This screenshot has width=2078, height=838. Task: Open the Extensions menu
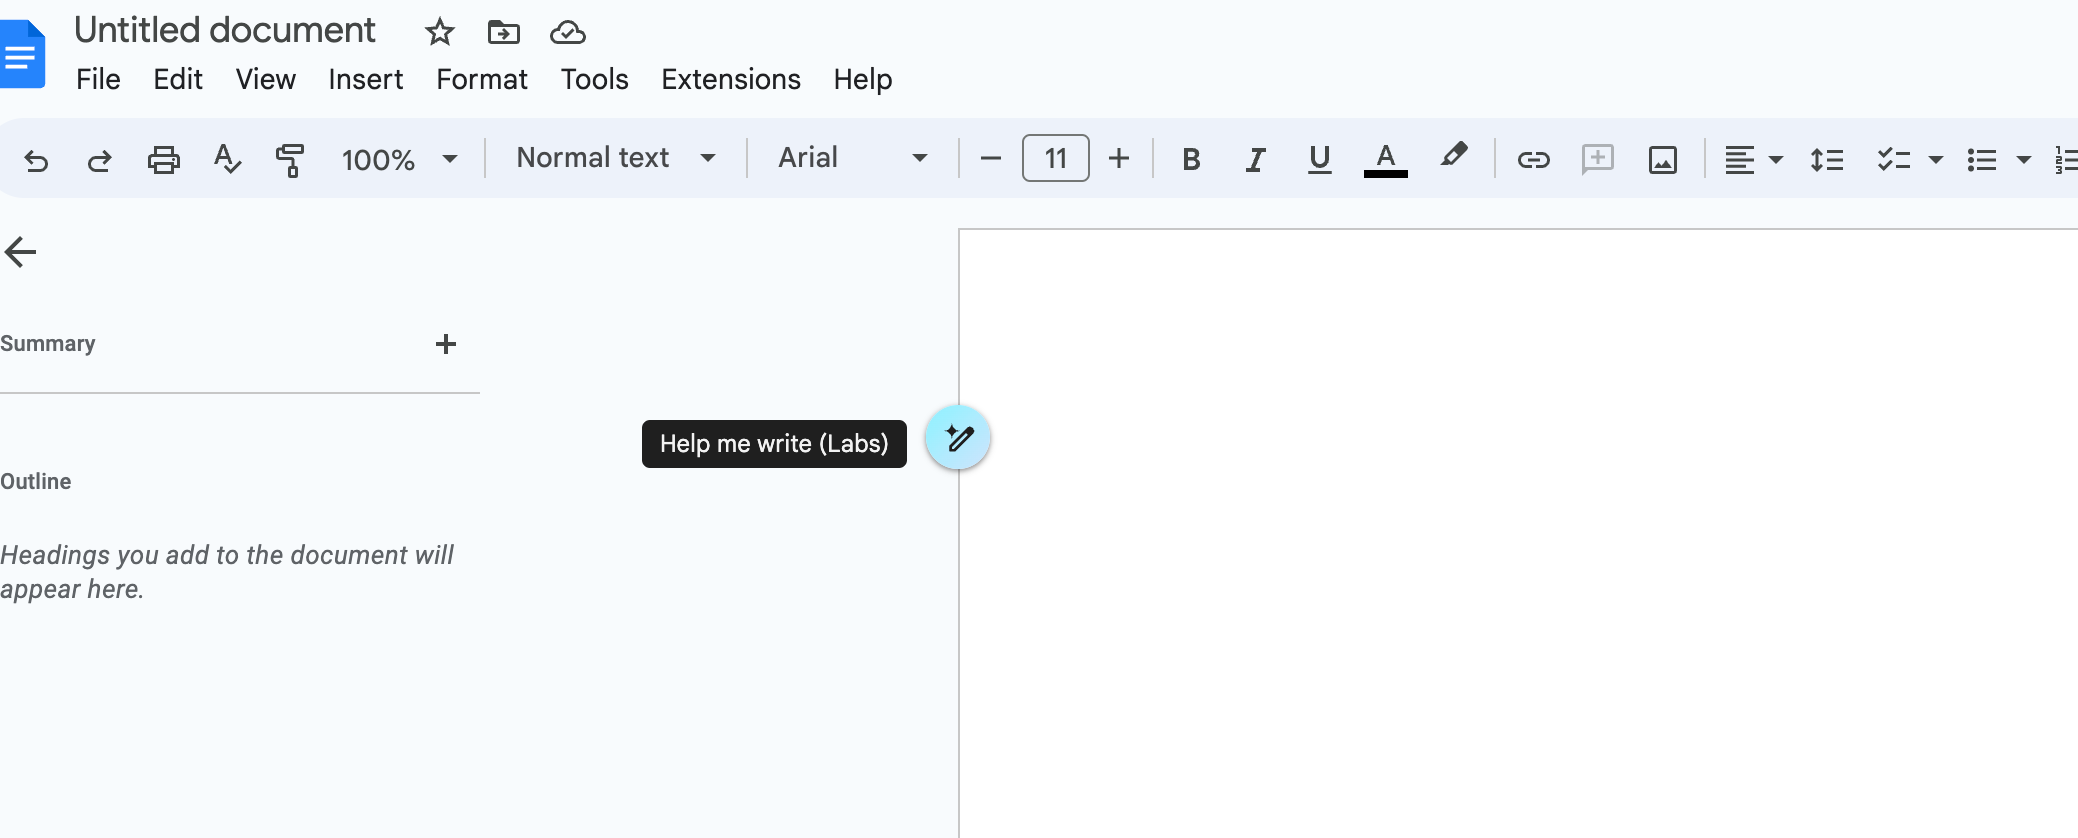(x=730, y=79)
